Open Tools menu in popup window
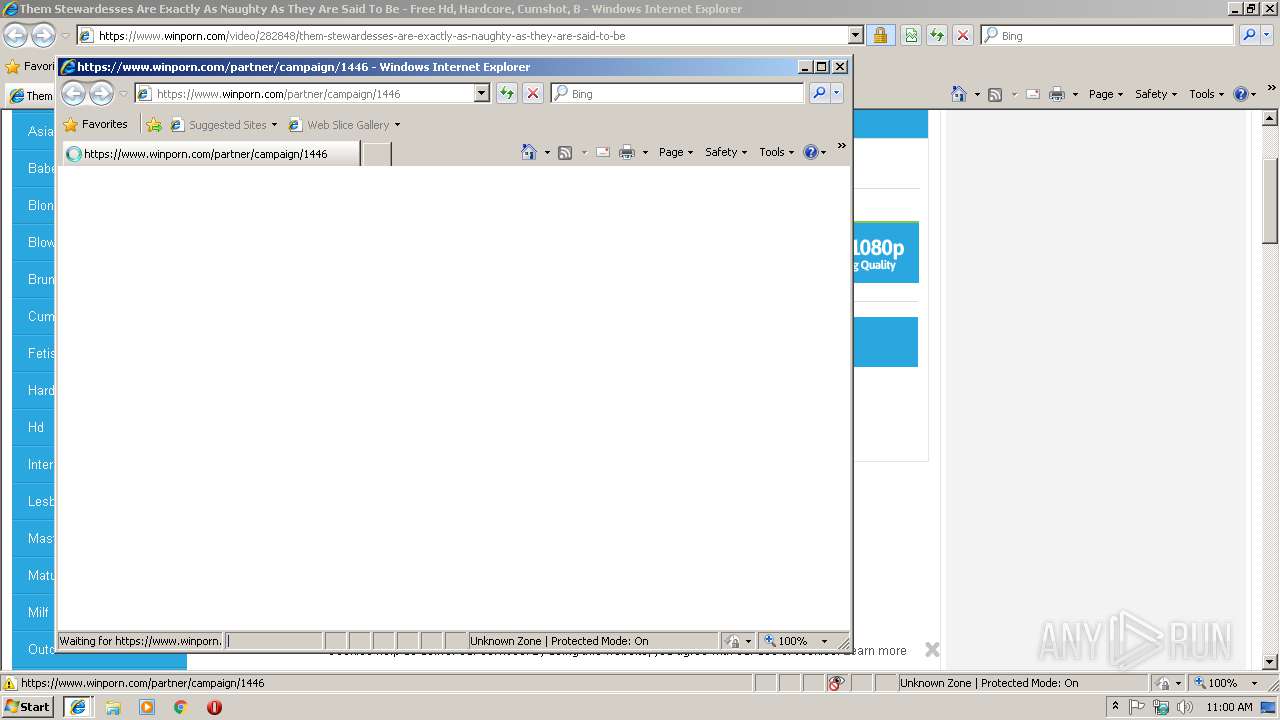The image size is (1280, 720). 776,152
